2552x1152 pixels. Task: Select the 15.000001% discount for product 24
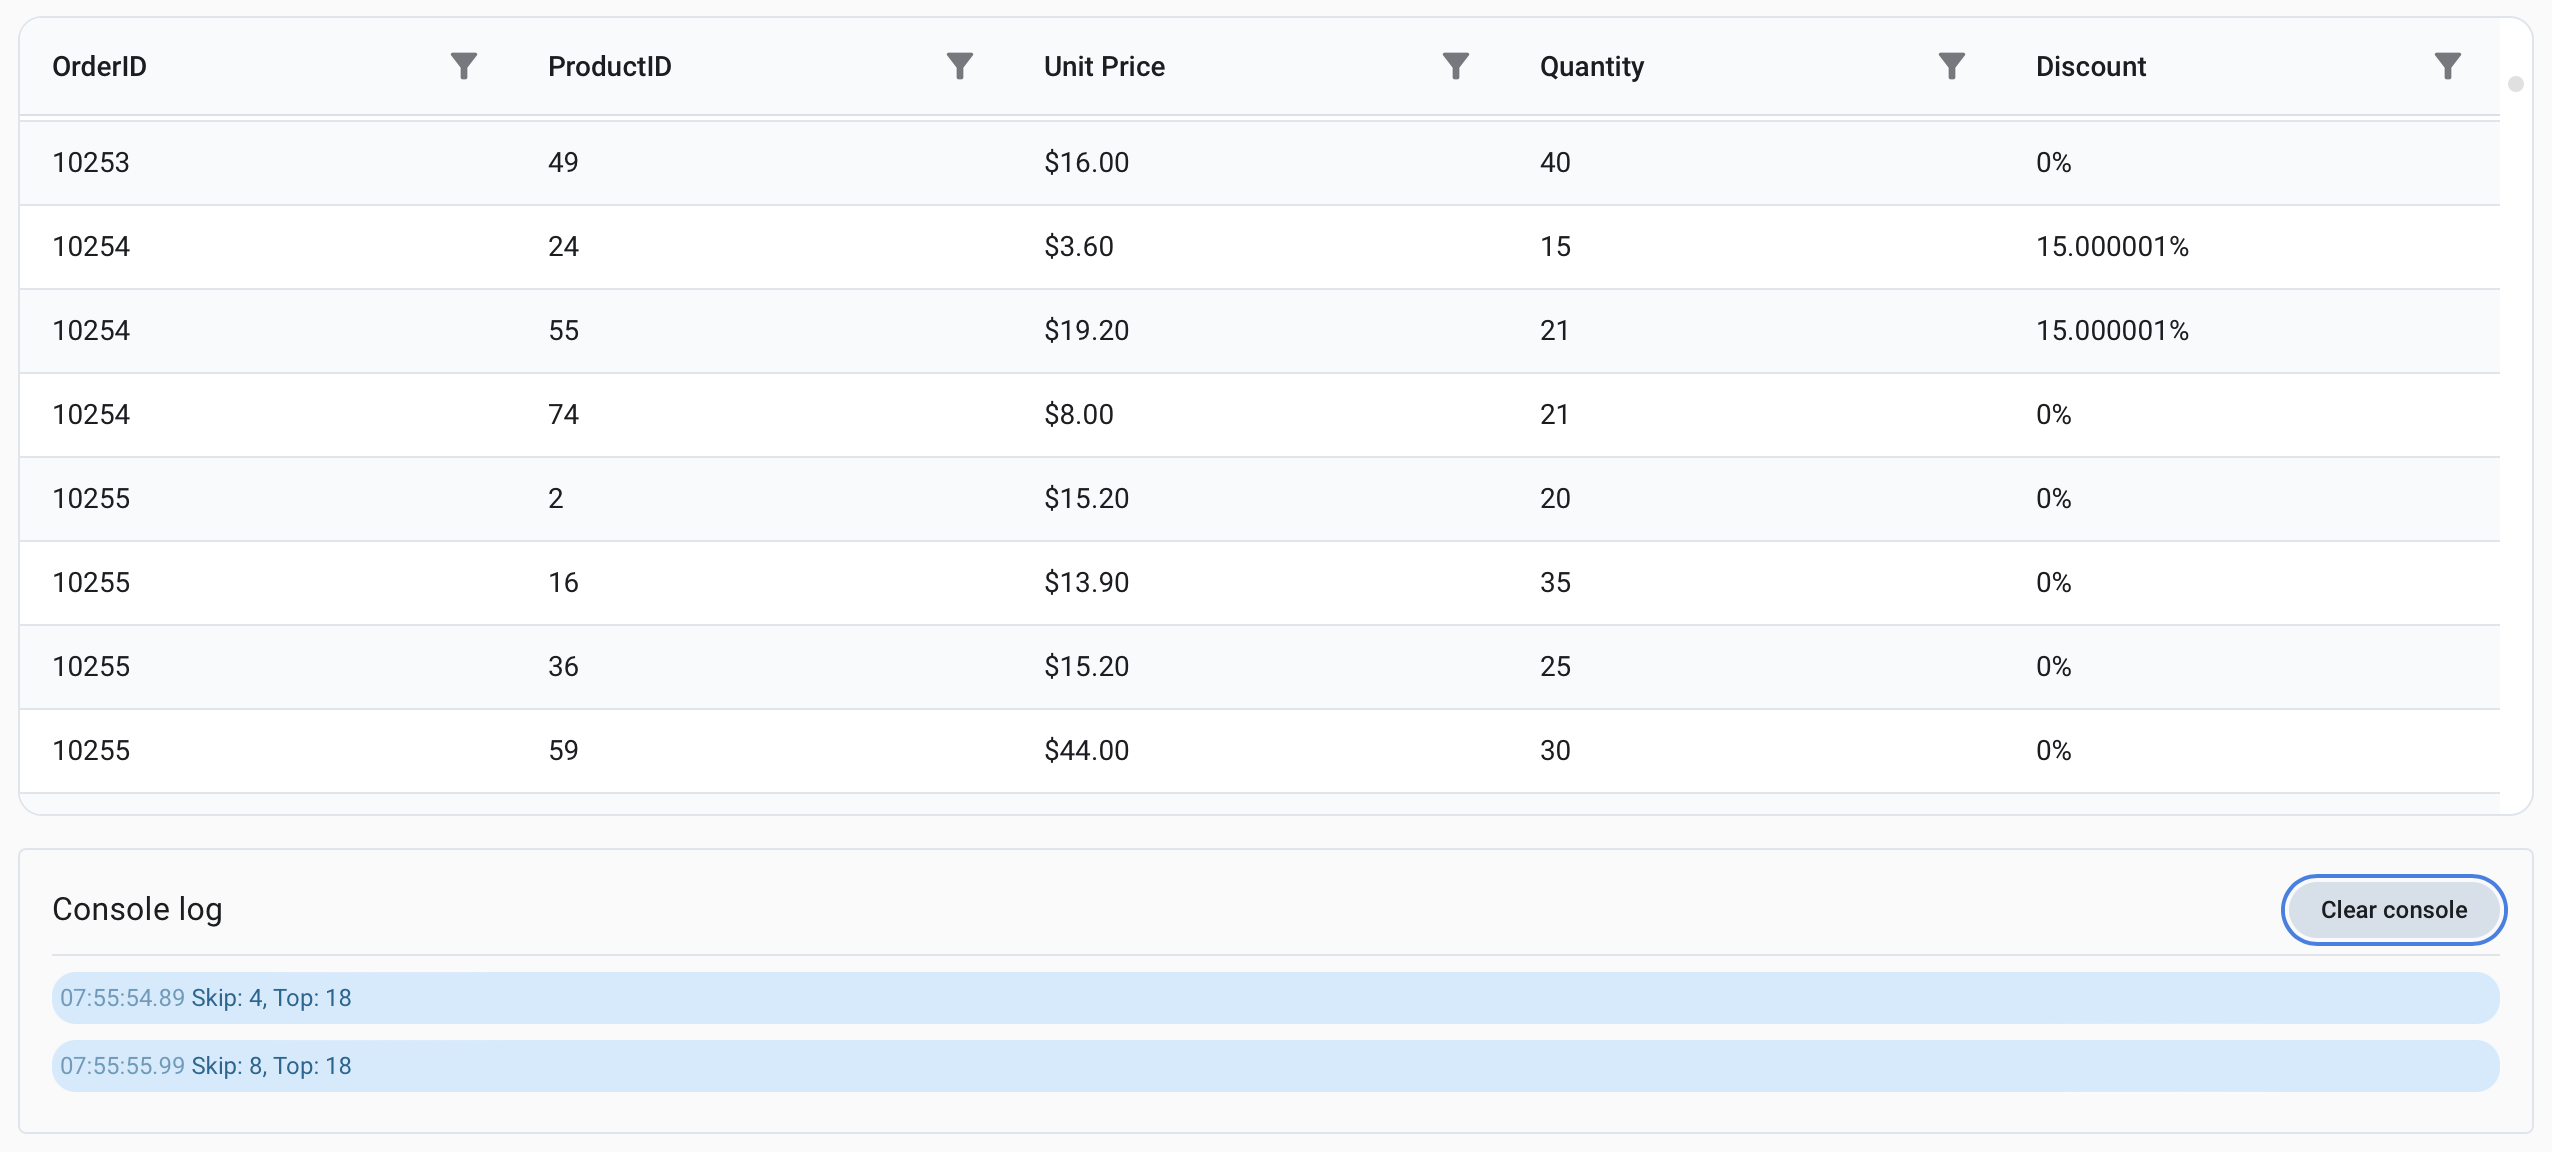(2252, 247)
